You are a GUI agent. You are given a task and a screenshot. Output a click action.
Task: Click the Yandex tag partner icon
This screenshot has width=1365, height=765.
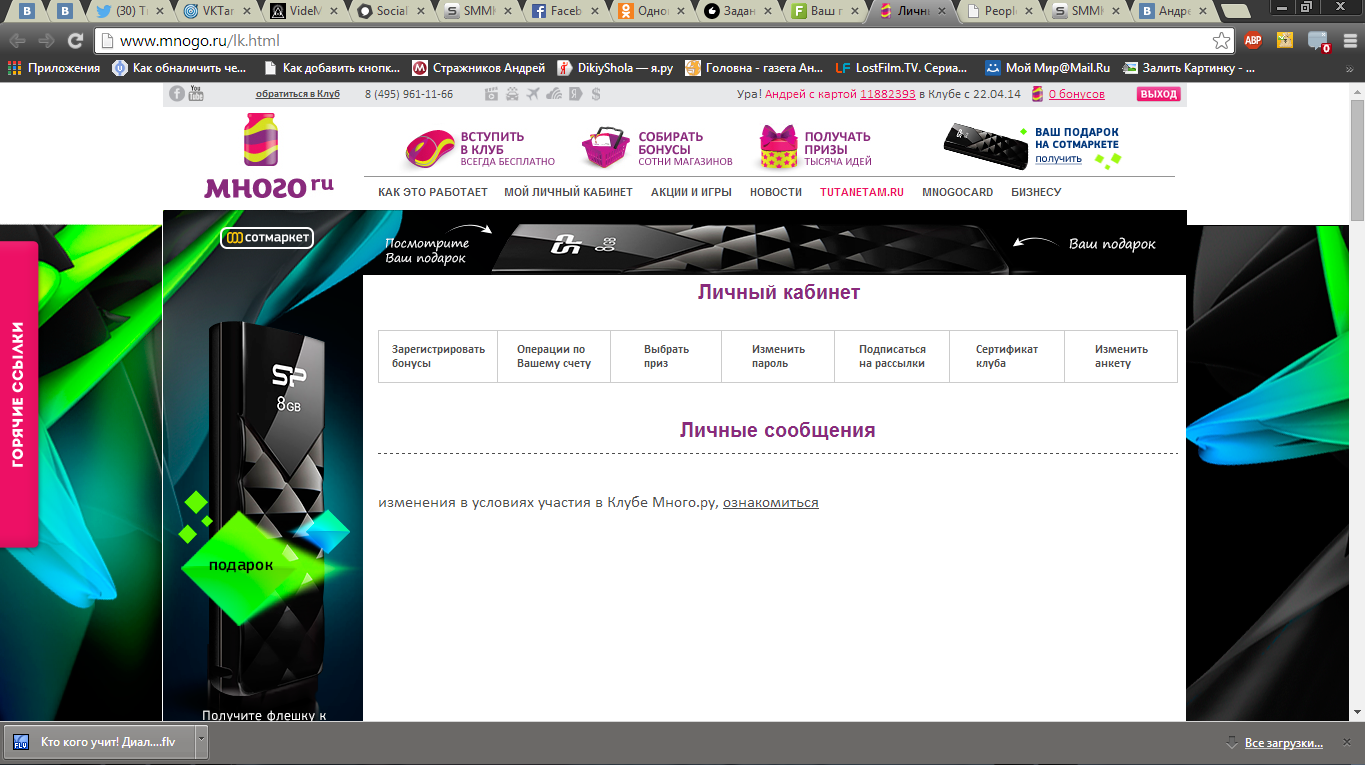pyautogui.click(x=575, y=94)
